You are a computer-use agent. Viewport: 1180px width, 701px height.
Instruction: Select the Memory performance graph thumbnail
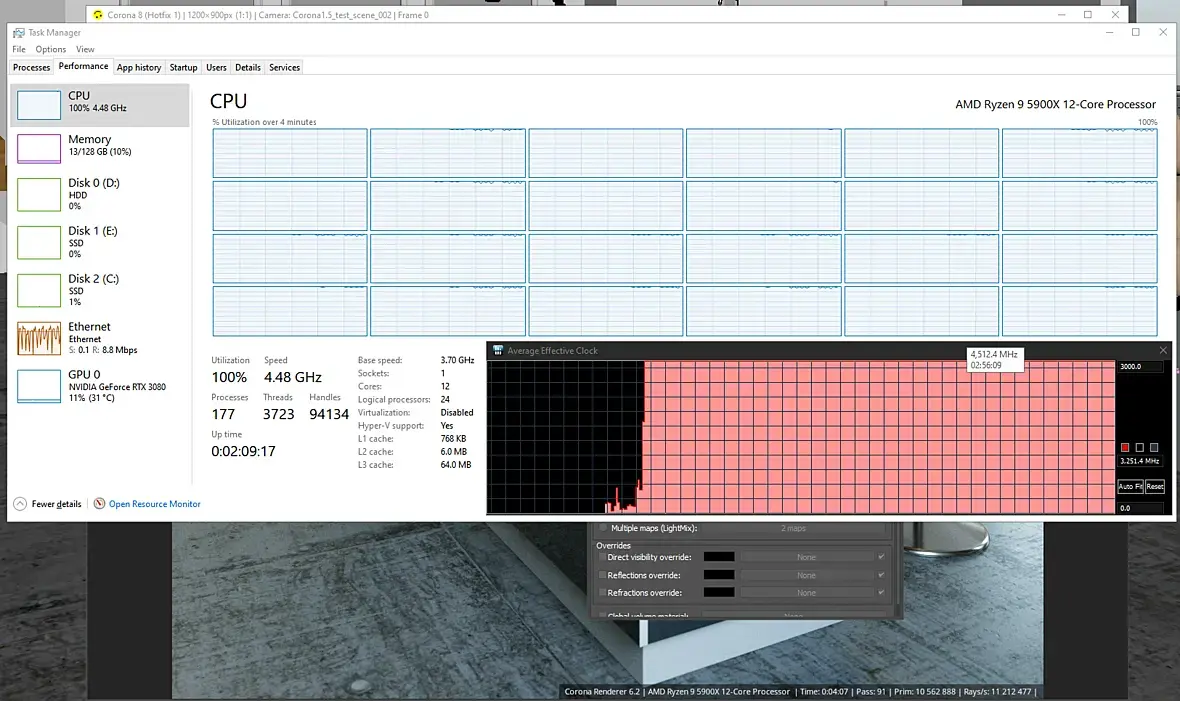coord(38,148)
